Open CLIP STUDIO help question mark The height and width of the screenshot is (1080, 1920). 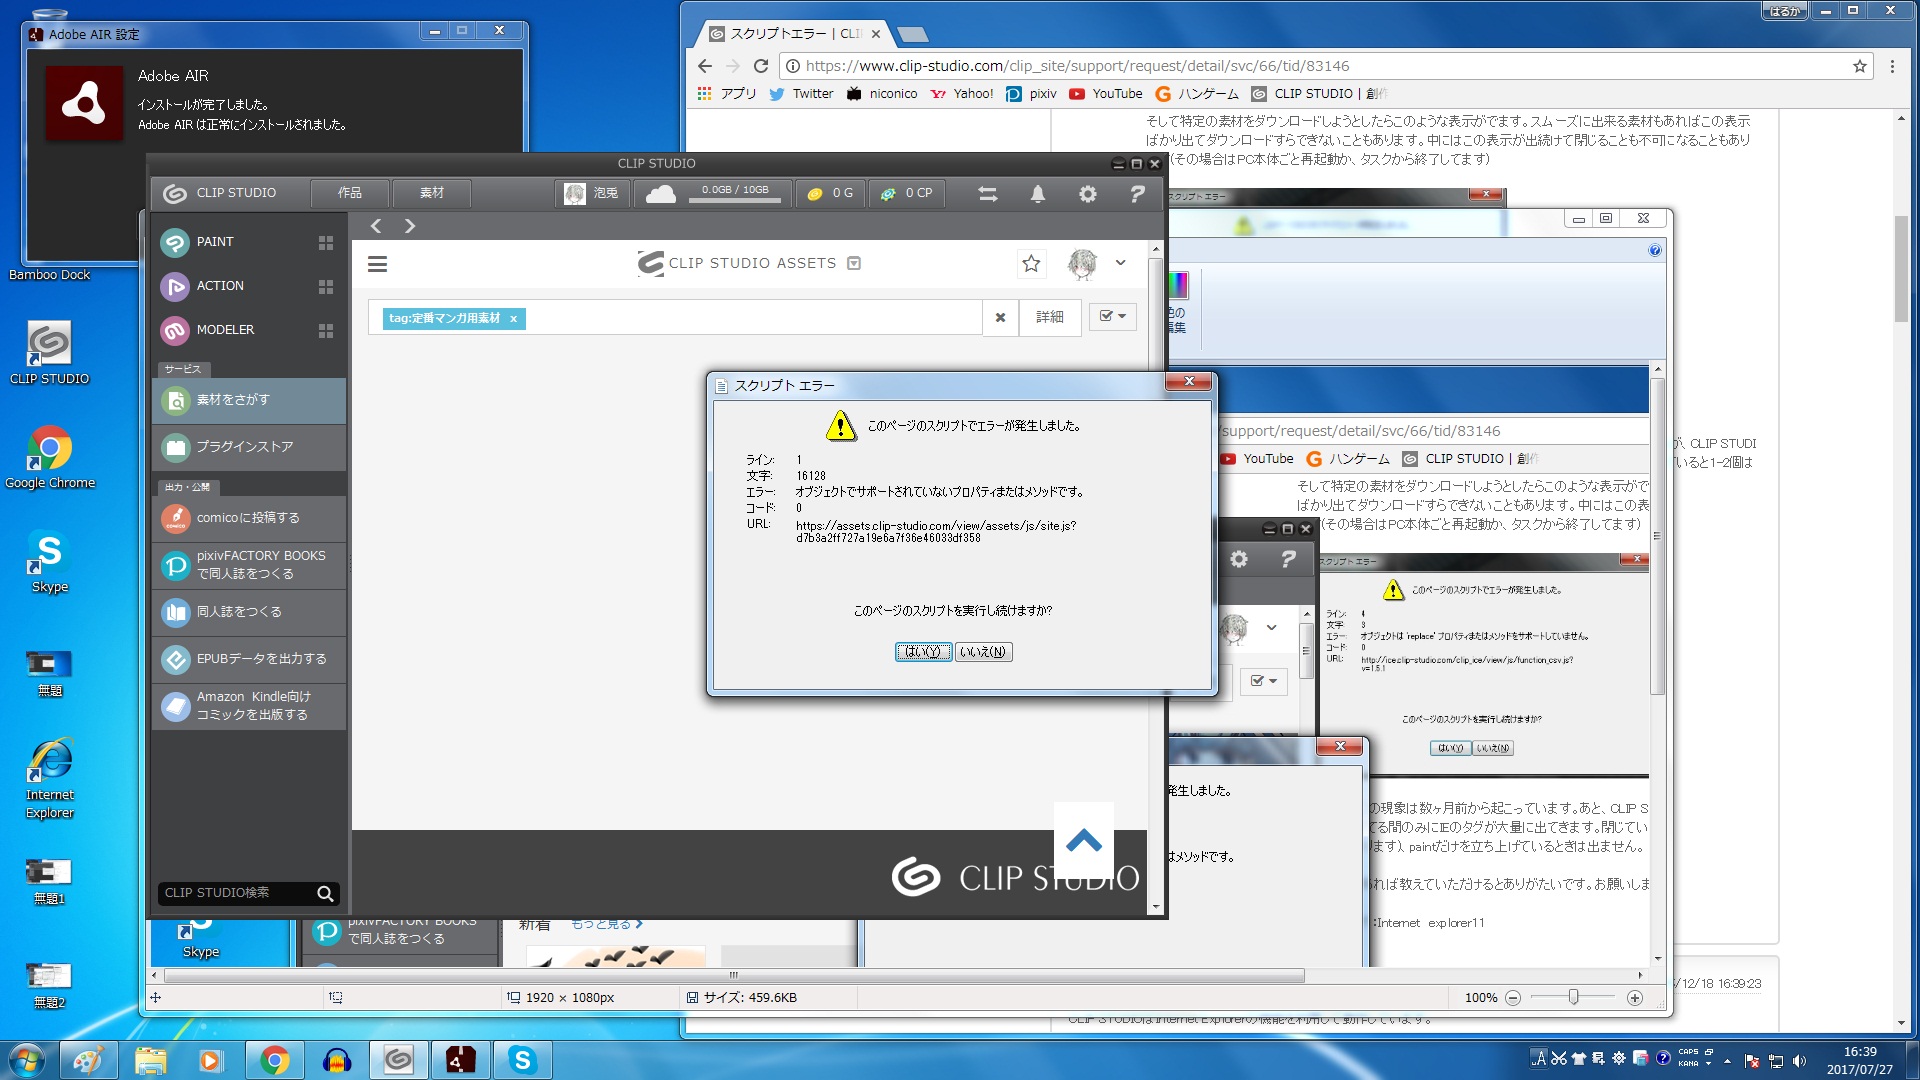[x=1137, y=194]
